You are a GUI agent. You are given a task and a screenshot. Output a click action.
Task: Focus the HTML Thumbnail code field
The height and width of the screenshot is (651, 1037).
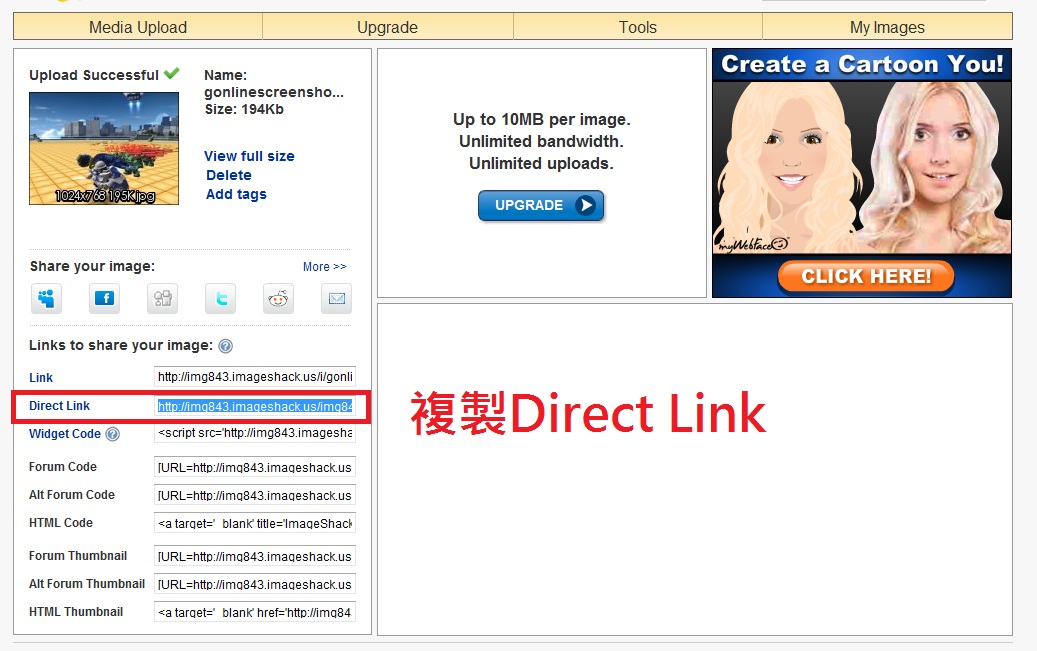[x=255, y=611]
